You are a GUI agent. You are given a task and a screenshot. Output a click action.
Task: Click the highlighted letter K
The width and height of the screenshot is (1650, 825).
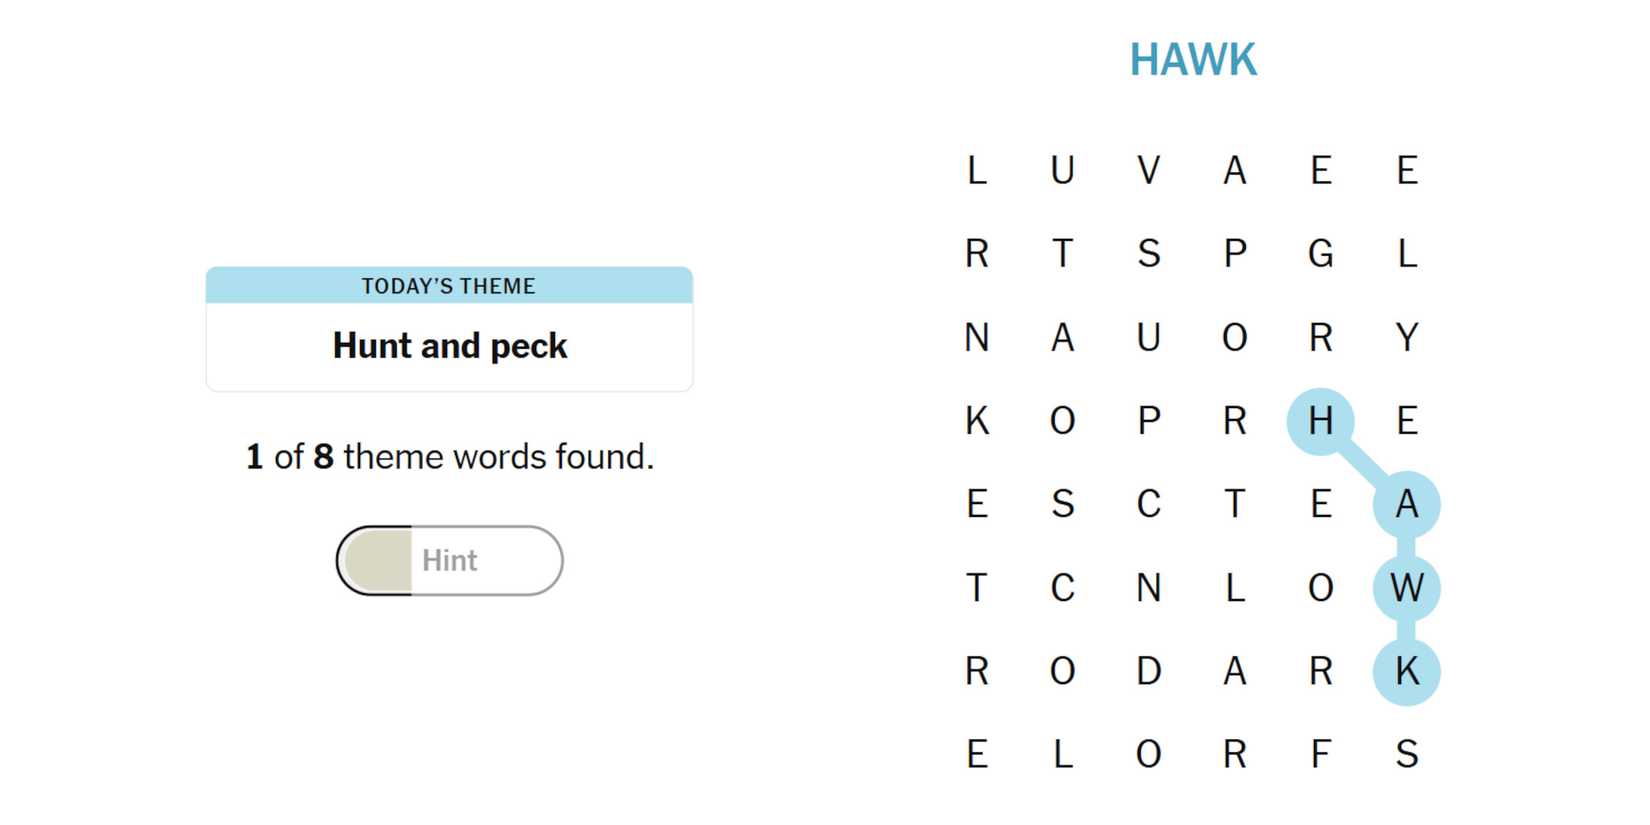(x=1406, y=671)
